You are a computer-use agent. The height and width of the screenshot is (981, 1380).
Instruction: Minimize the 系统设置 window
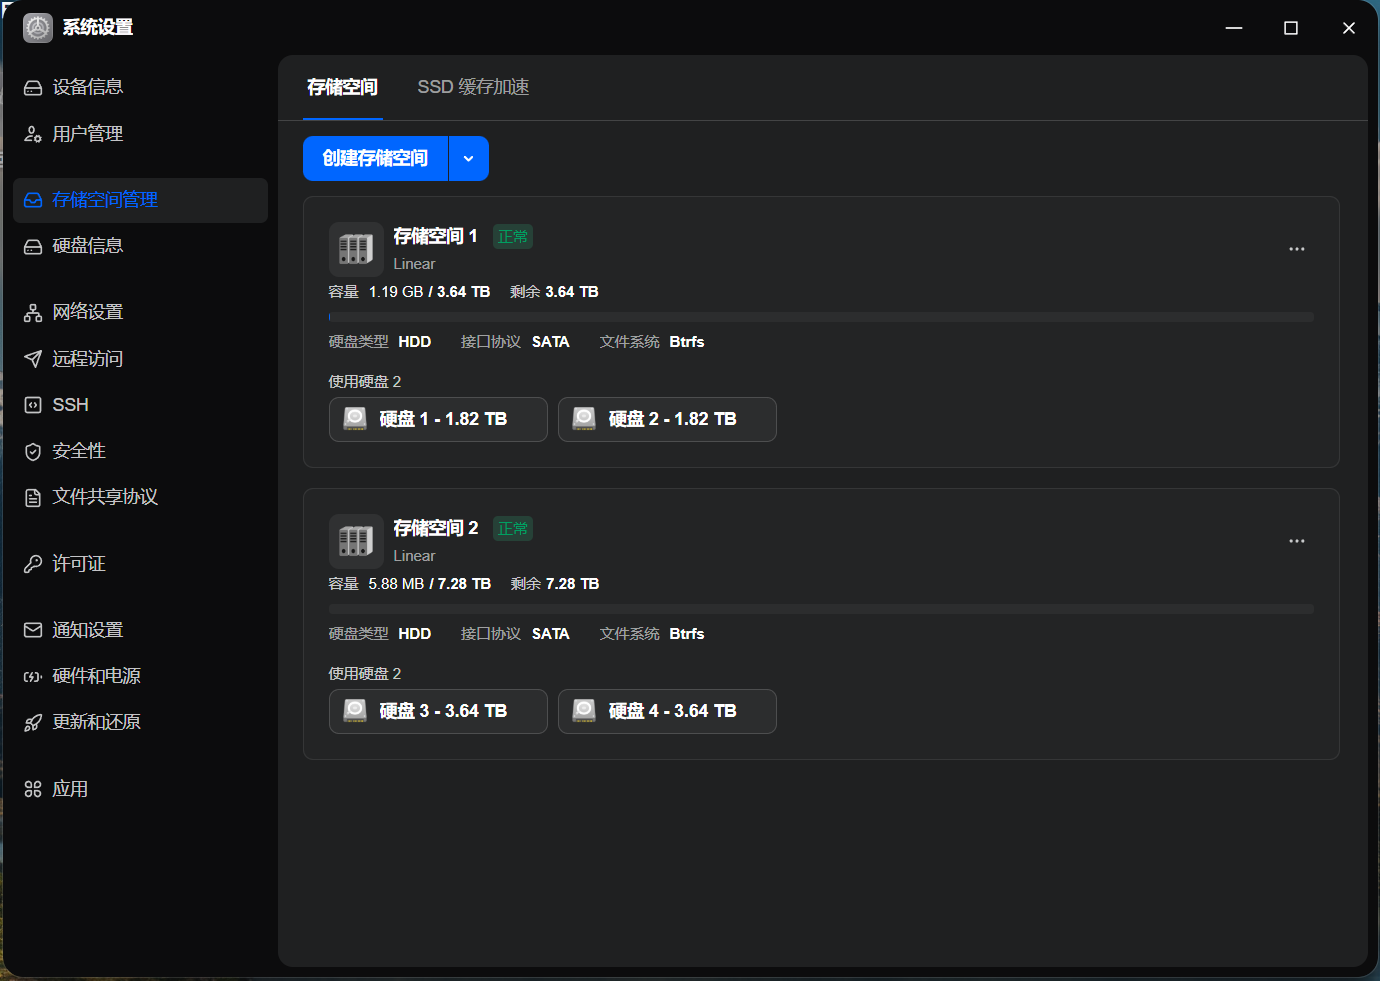(1234, 28)
